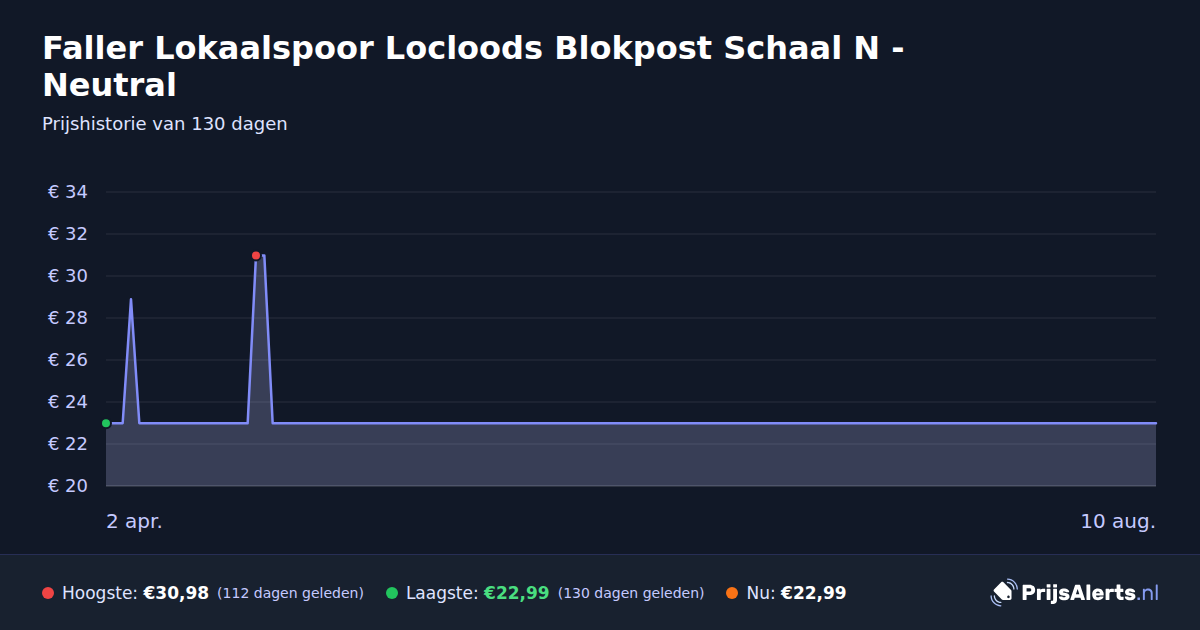Click the green Laagste legend dot

392,593
